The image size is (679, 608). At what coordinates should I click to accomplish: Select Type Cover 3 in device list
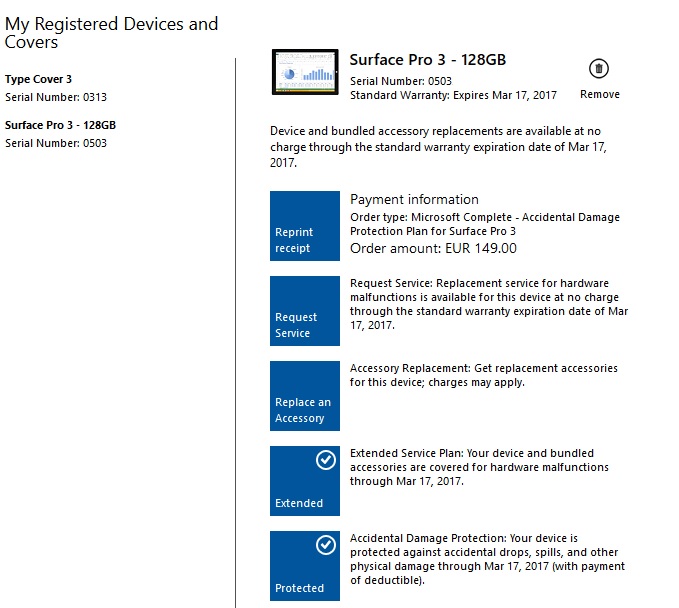pyautogui.click(x=39, y=79)
